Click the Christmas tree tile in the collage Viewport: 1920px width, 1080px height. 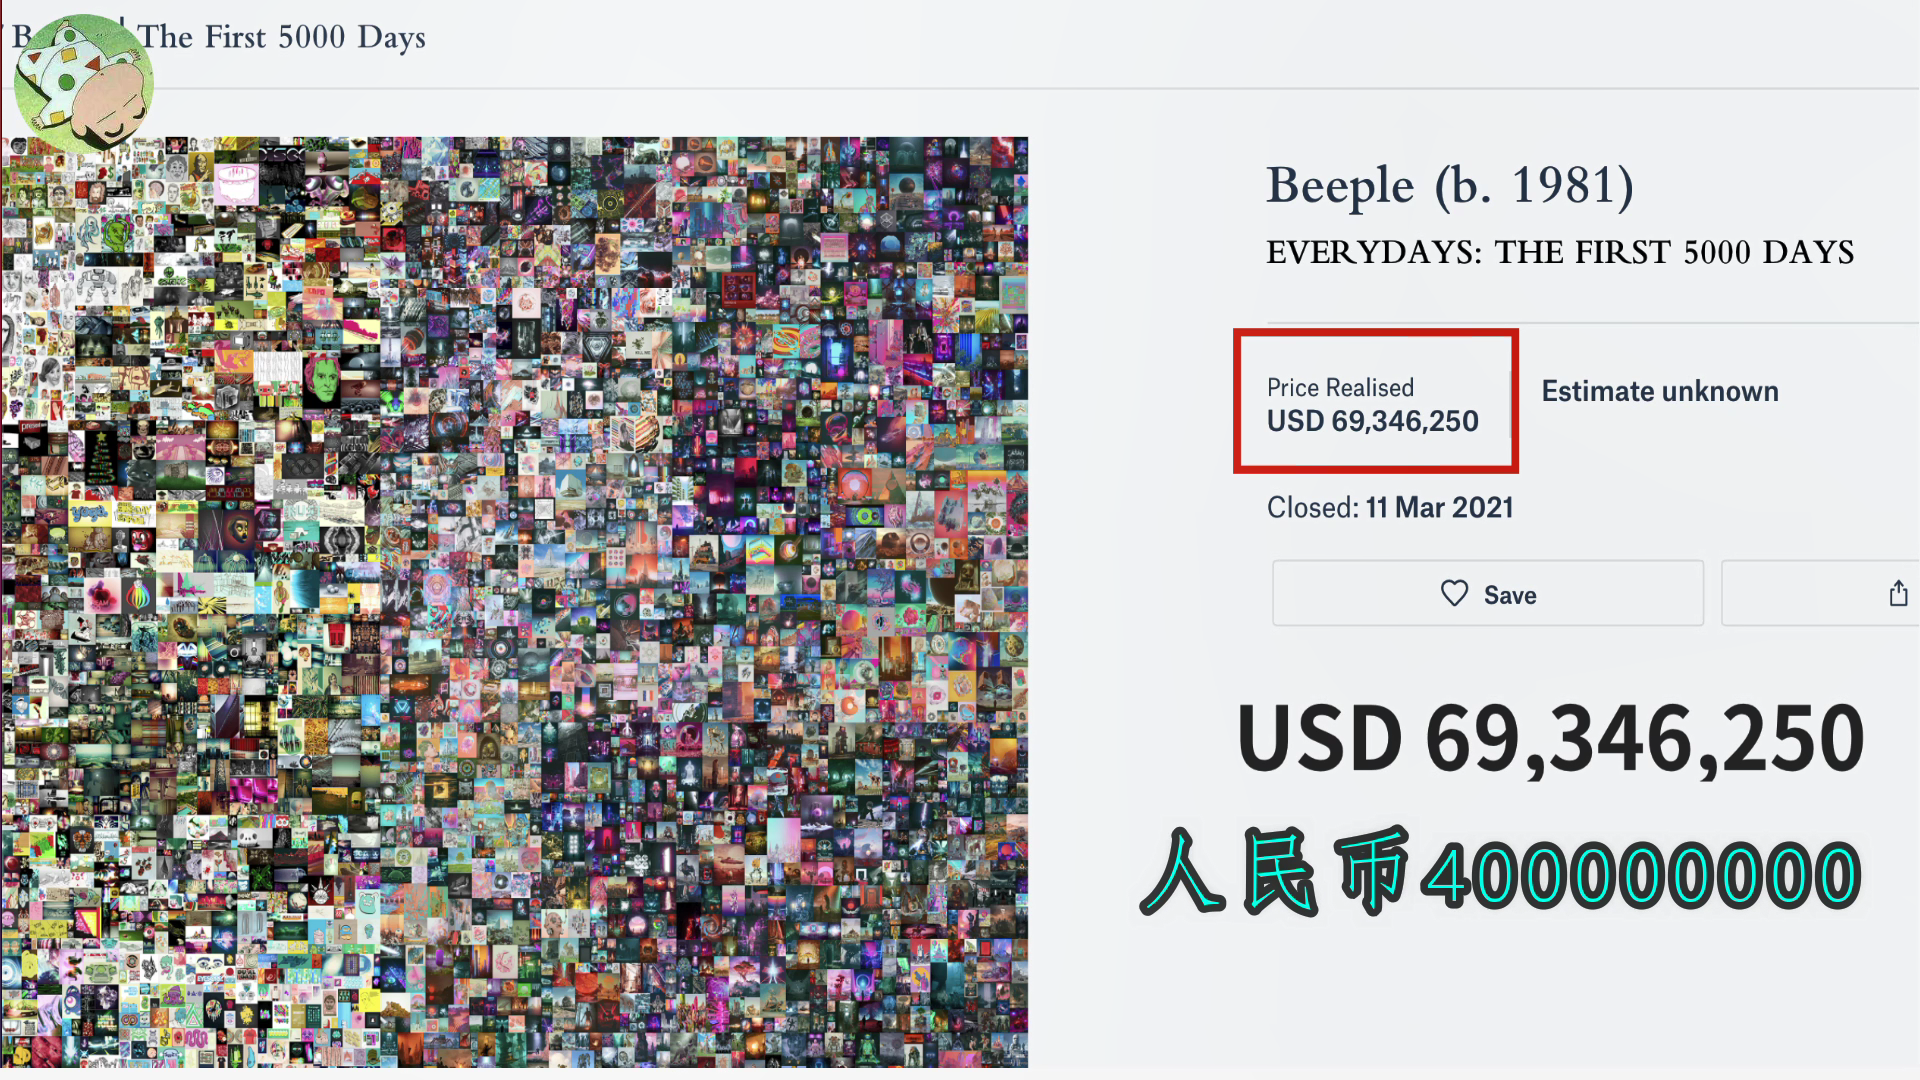click(100, 457)
